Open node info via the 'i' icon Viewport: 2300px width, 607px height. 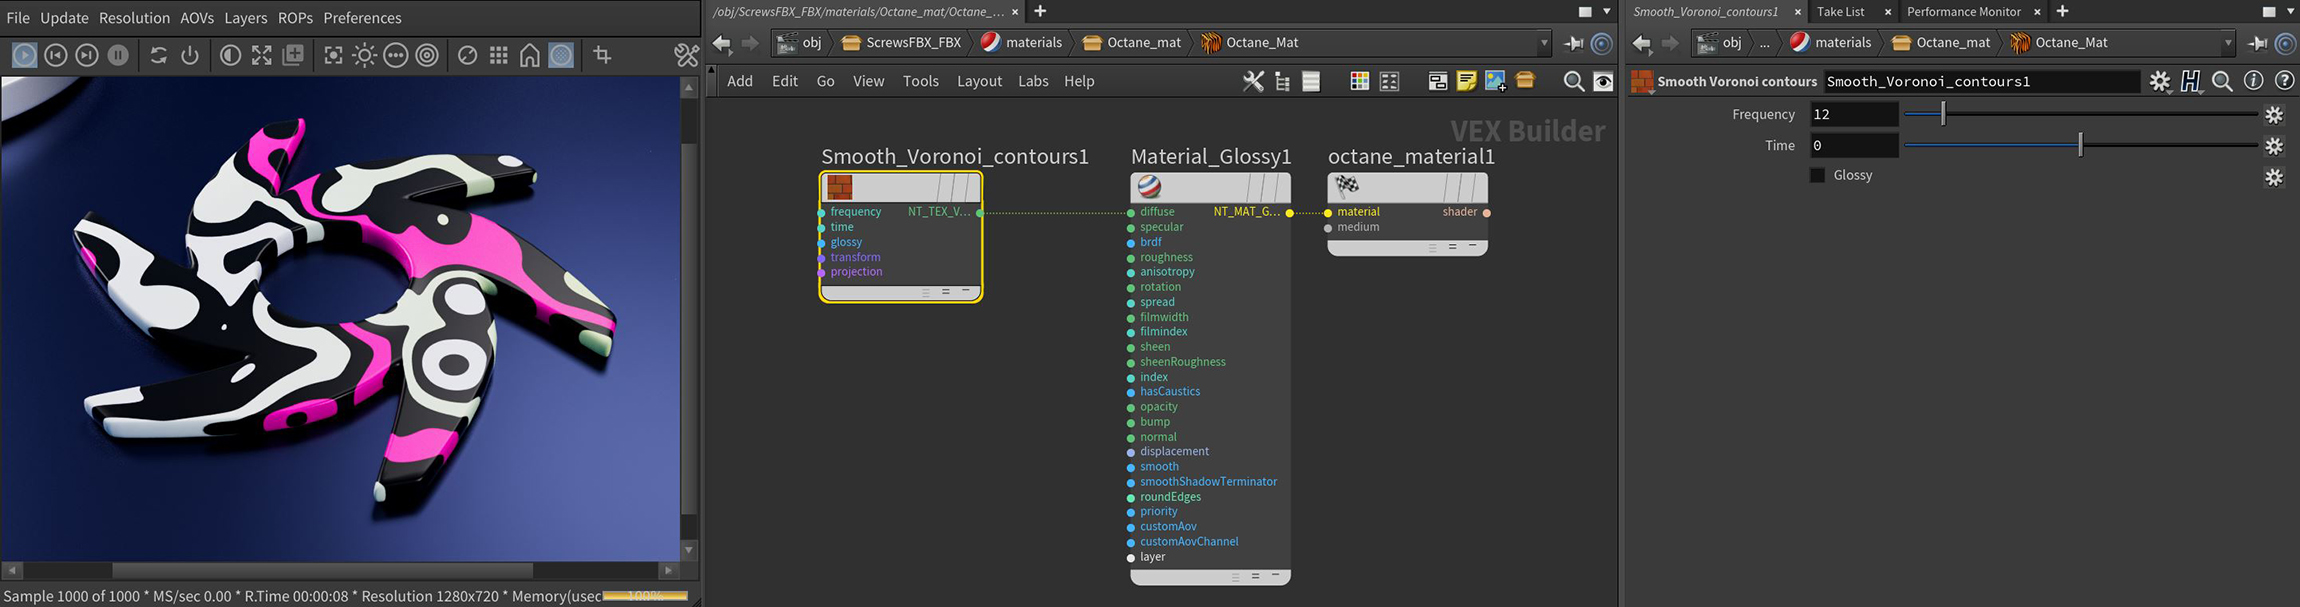tap(2253, 81)
